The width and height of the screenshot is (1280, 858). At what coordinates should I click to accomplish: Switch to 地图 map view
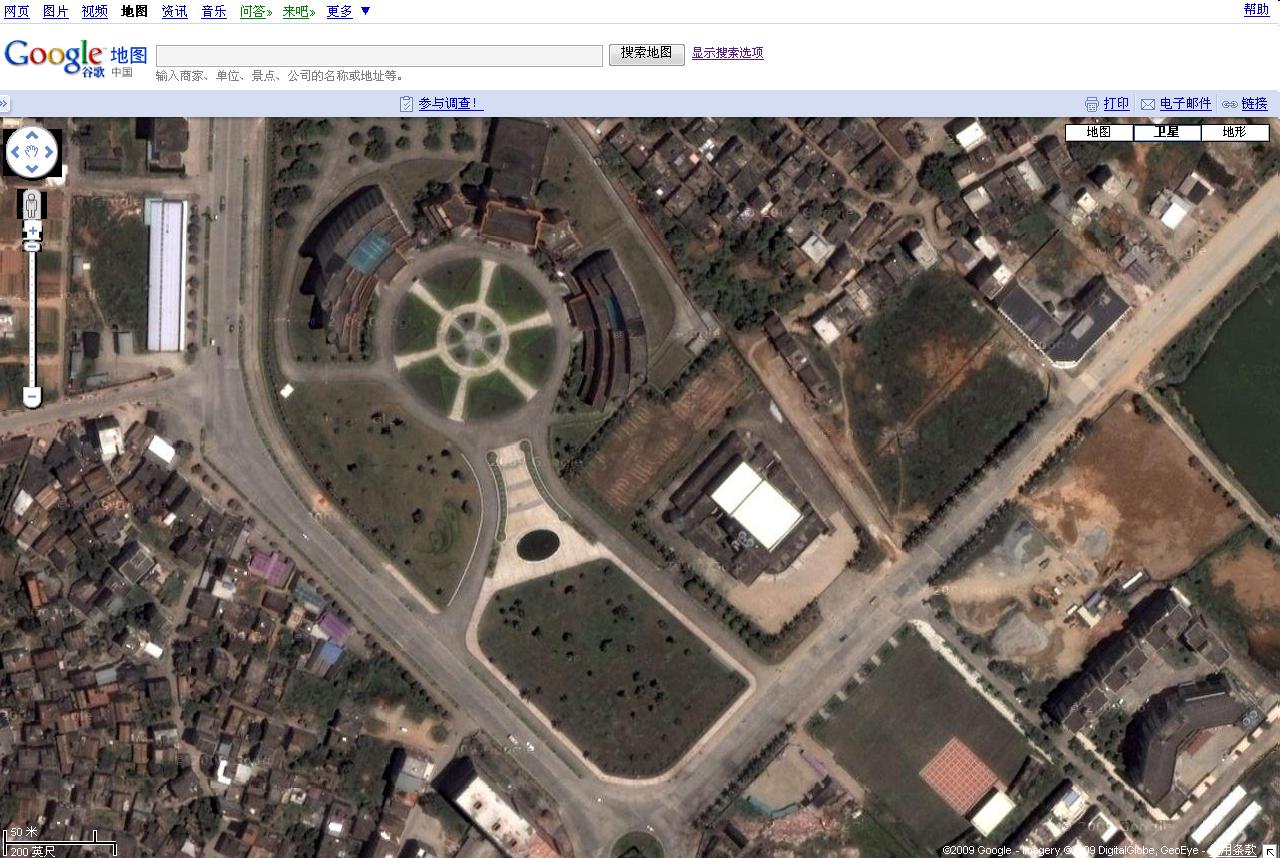[1098, 132]
